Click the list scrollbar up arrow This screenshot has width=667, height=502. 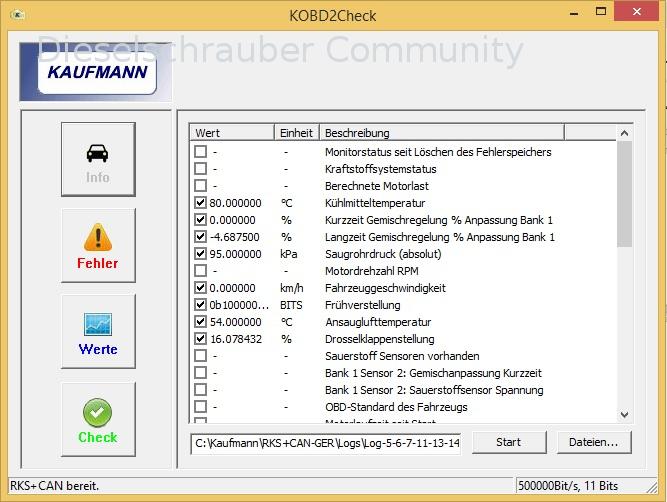click(624, 133)
